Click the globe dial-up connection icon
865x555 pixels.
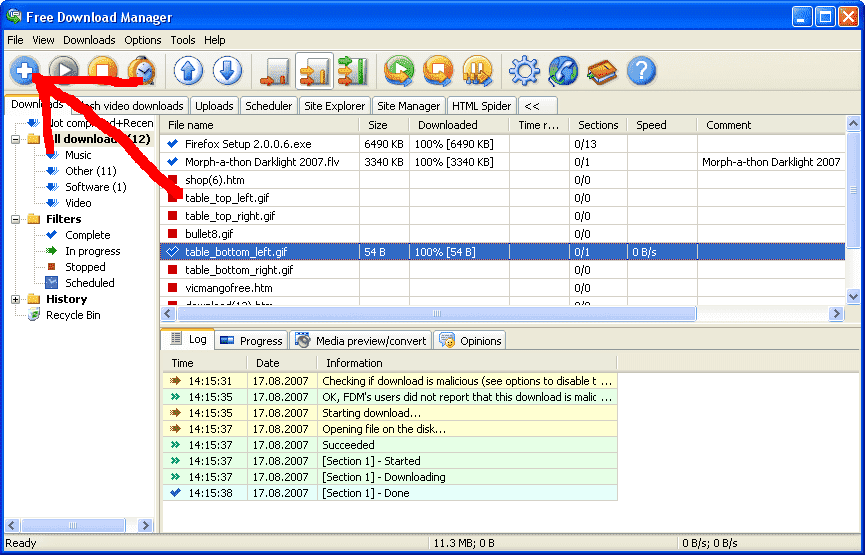pyautogui.click(x=563, y=71)
